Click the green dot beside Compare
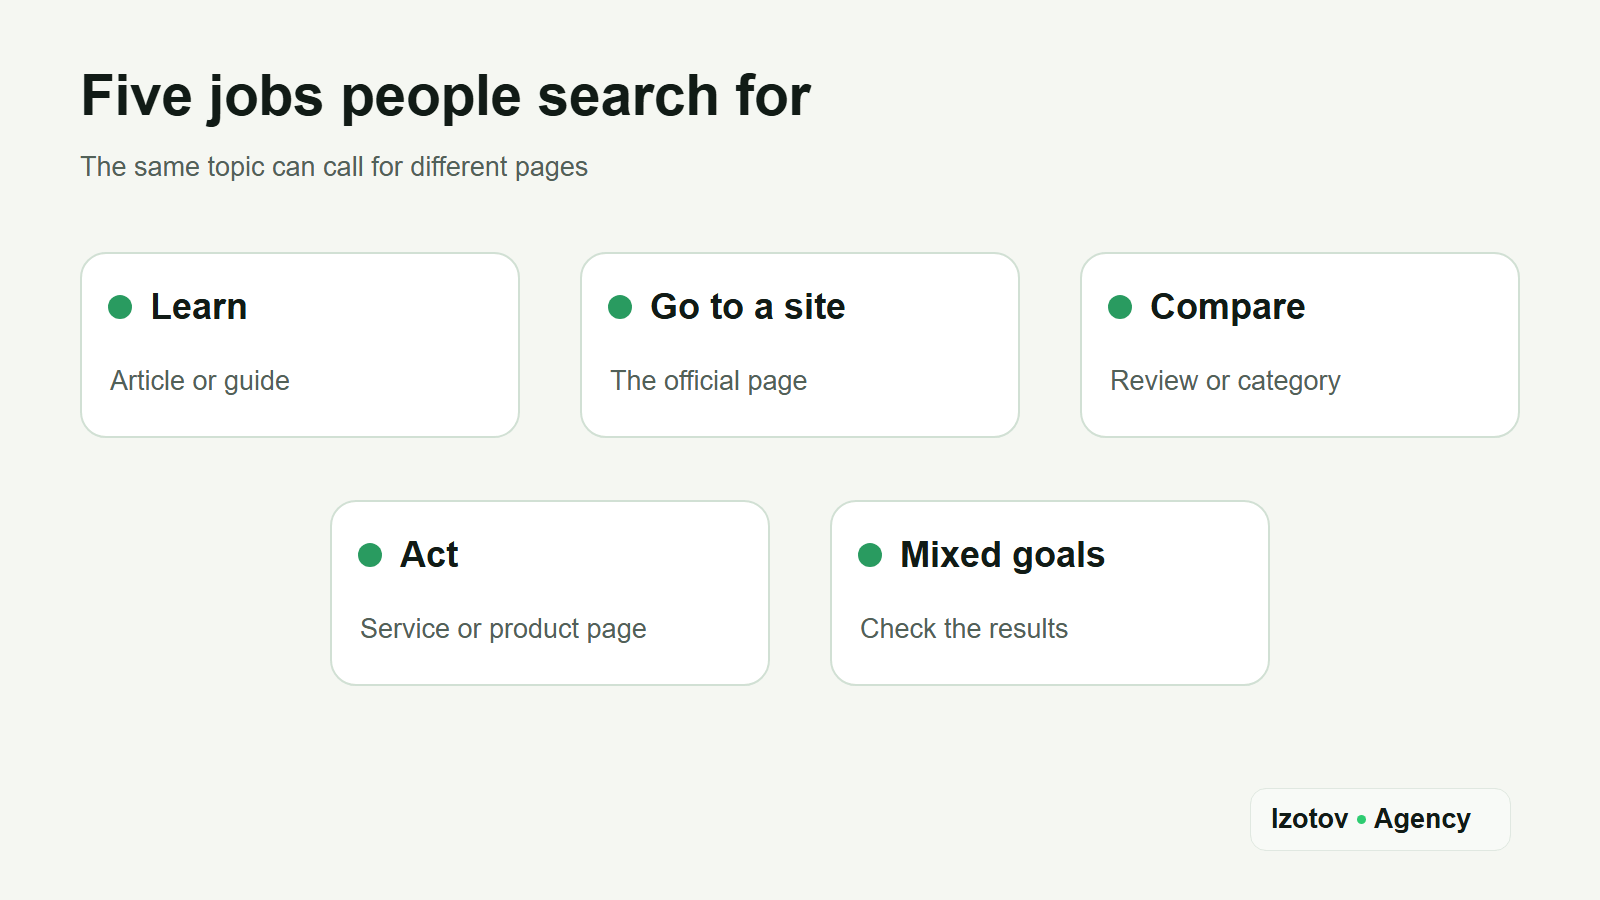This screenshot has width=1600, height=900. point(1120,307)
